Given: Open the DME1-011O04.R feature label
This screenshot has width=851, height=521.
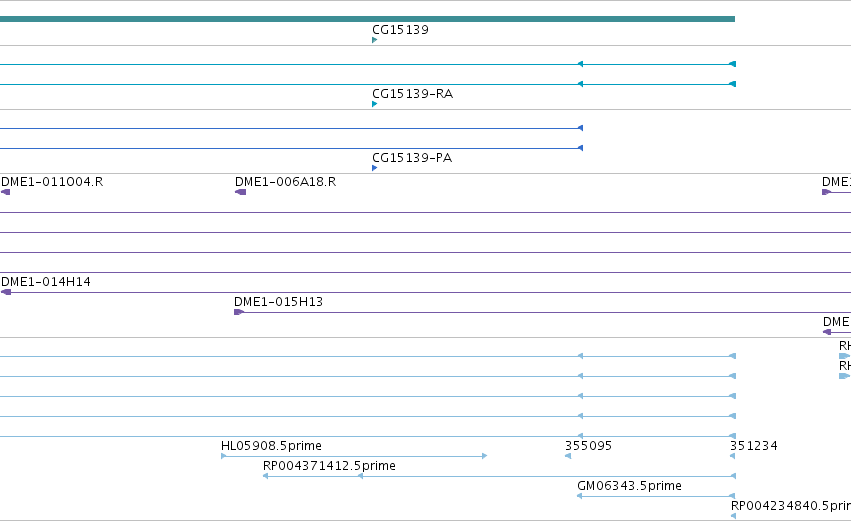Looking at the screenshot, I should [52, 182].
